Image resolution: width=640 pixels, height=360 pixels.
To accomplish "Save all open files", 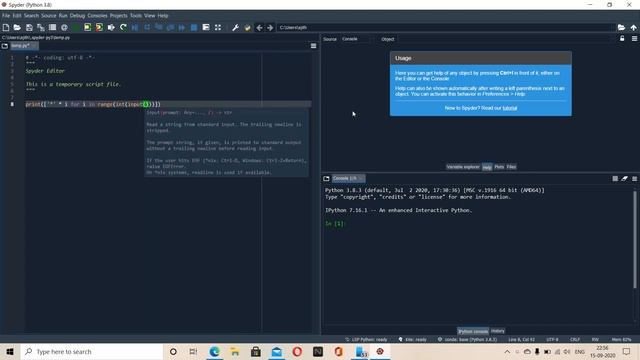I will pyautogui.click(x=41, y=27).
